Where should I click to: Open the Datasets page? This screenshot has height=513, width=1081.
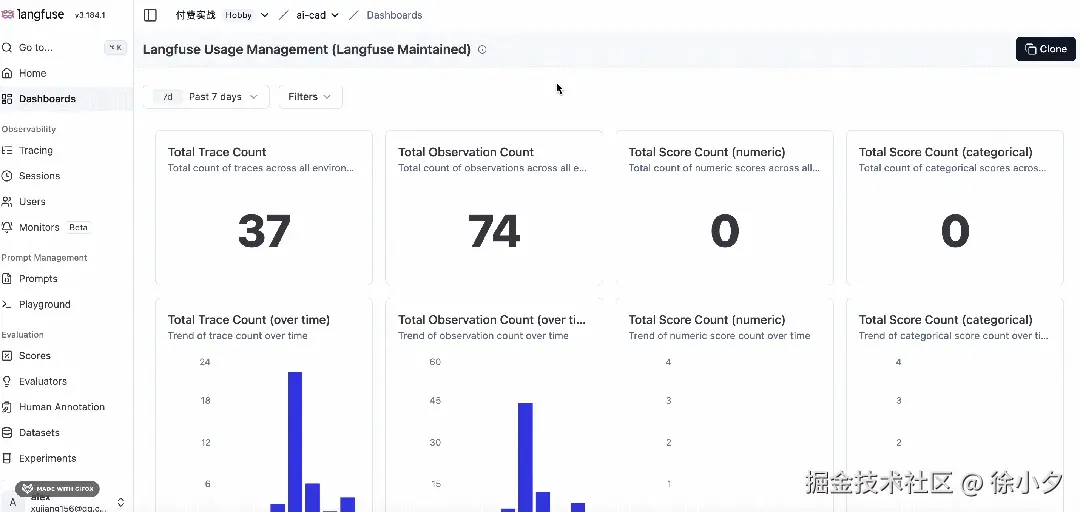39,433
